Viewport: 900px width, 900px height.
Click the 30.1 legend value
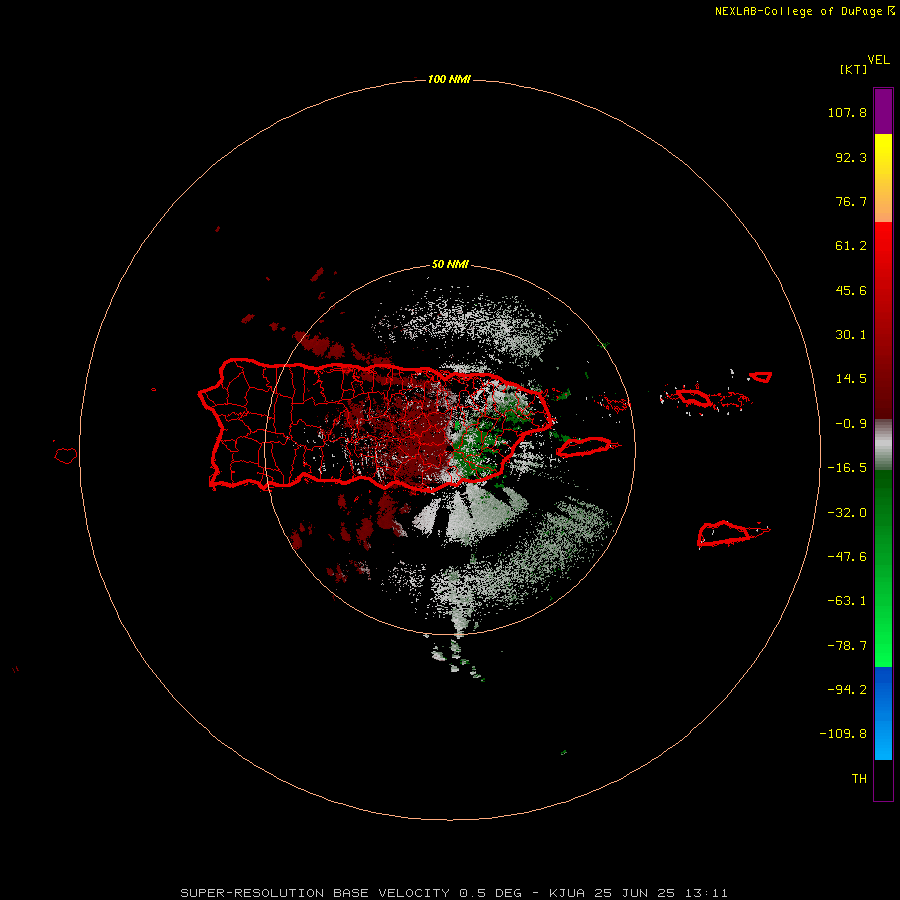[851, 335]
